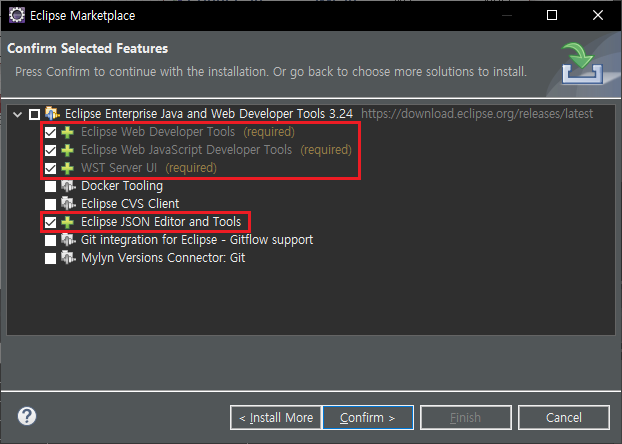622x444 pixels.
Task: Enable the Docker Tooling checkbox
Action: pos(50,186)
